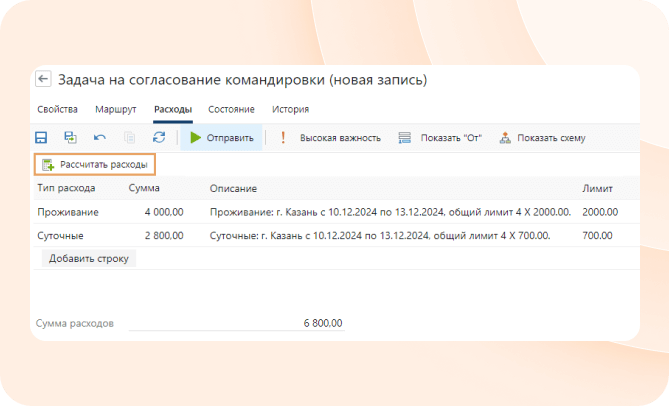Click Добавить строку to add a row
Image resolution: width=669 pixels, height=406 pixels.
(x=90, y=258)
